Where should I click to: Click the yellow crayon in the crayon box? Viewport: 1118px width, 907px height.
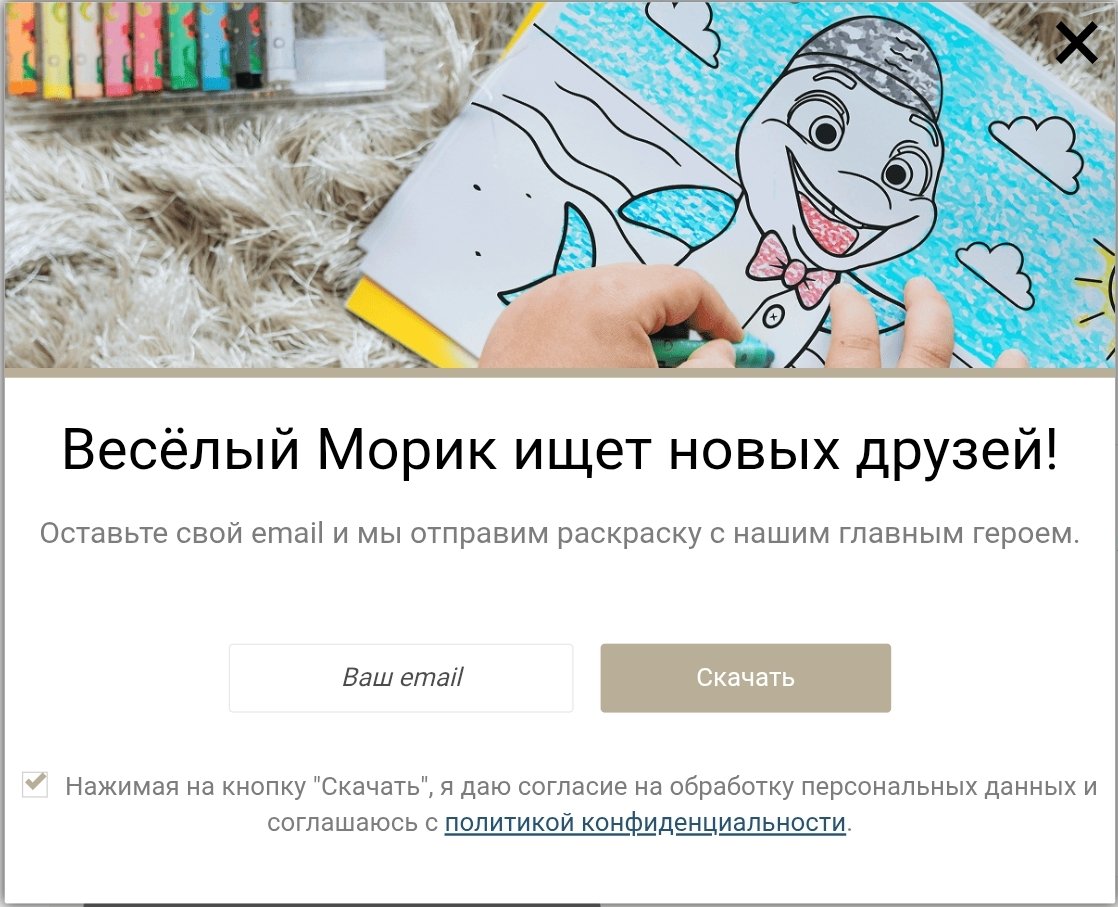click(56, 50)
